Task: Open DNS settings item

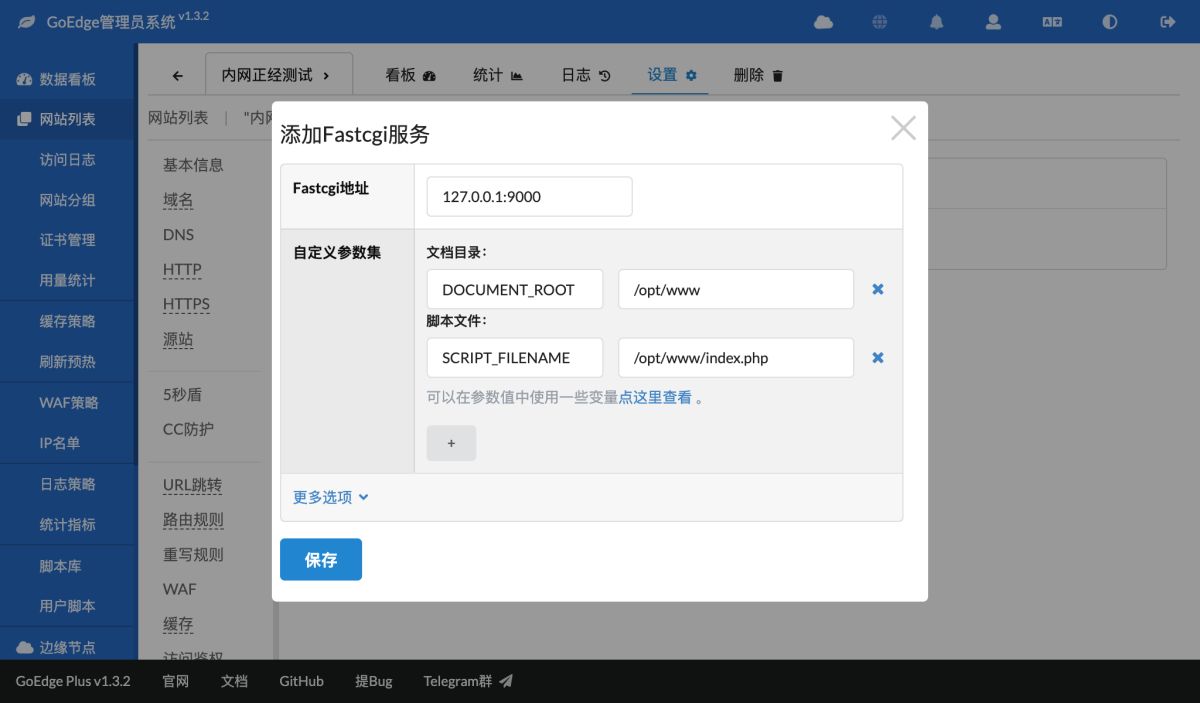Action: pos(178,235)
